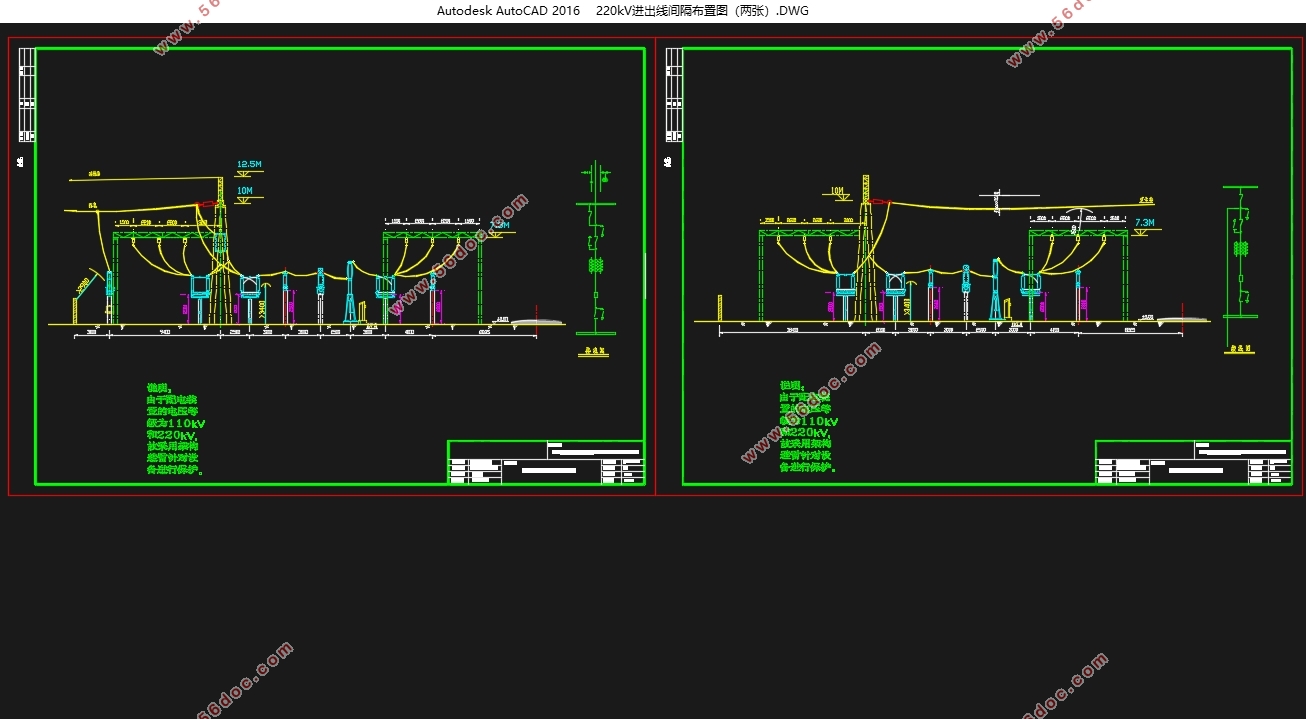Select the 10M elevation marker on left sheet
This screenshot has width=1306, height=719.
tap(245, 190)
